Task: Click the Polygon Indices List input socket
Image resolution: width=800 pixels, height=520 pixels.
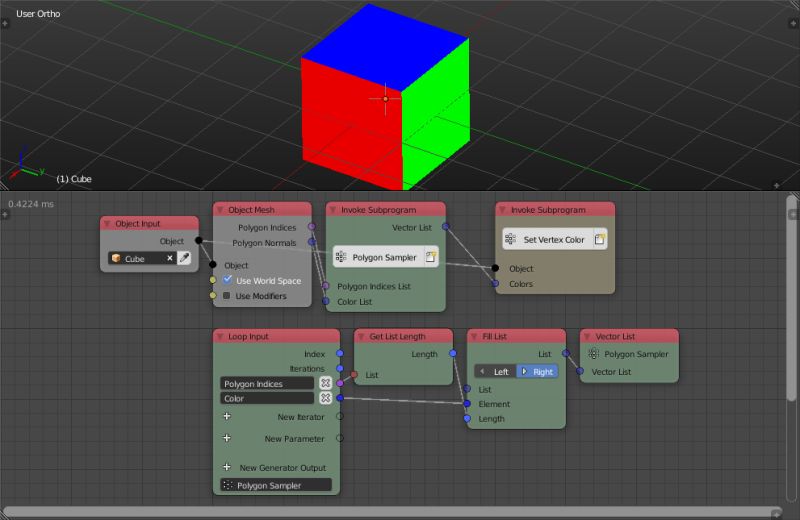Action: coord(326,286)
